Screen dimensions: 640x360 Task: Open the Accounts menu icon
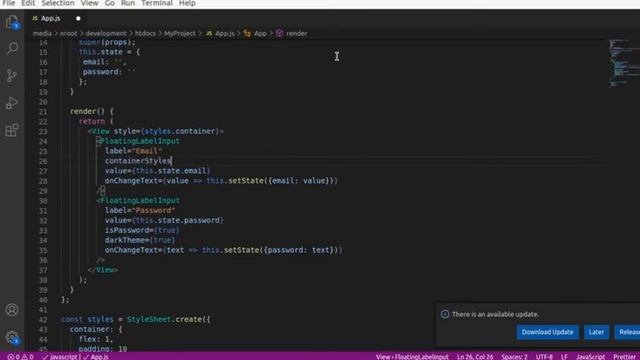(x=12, y=310)
